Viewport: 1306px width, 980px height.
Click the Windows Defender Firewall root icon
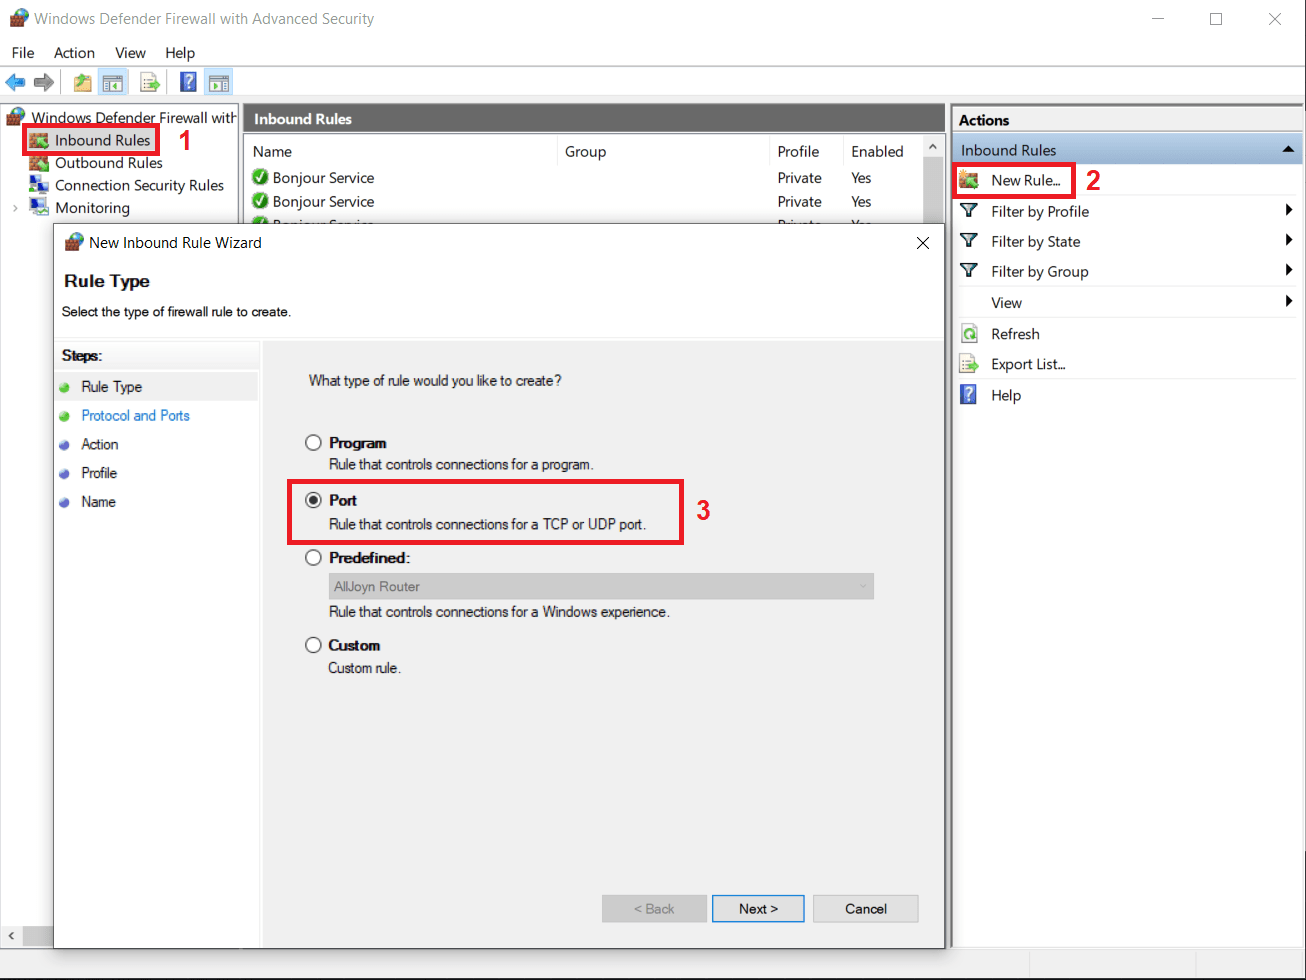click(16, 117)
